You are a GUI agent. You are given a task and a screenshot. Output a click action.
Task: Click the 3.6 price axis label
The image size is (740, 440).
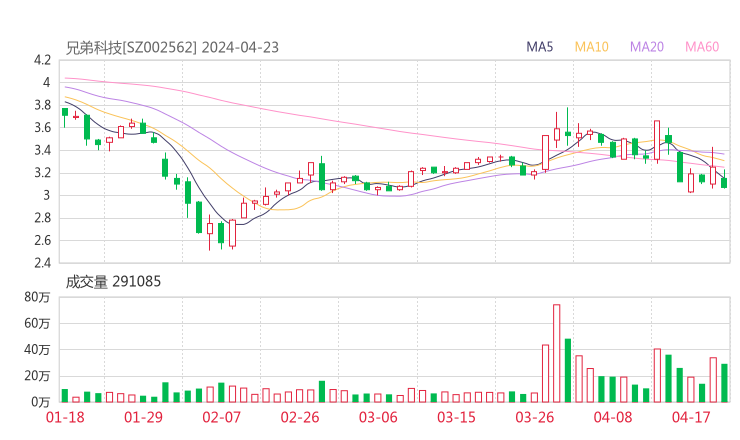[42, 127]
